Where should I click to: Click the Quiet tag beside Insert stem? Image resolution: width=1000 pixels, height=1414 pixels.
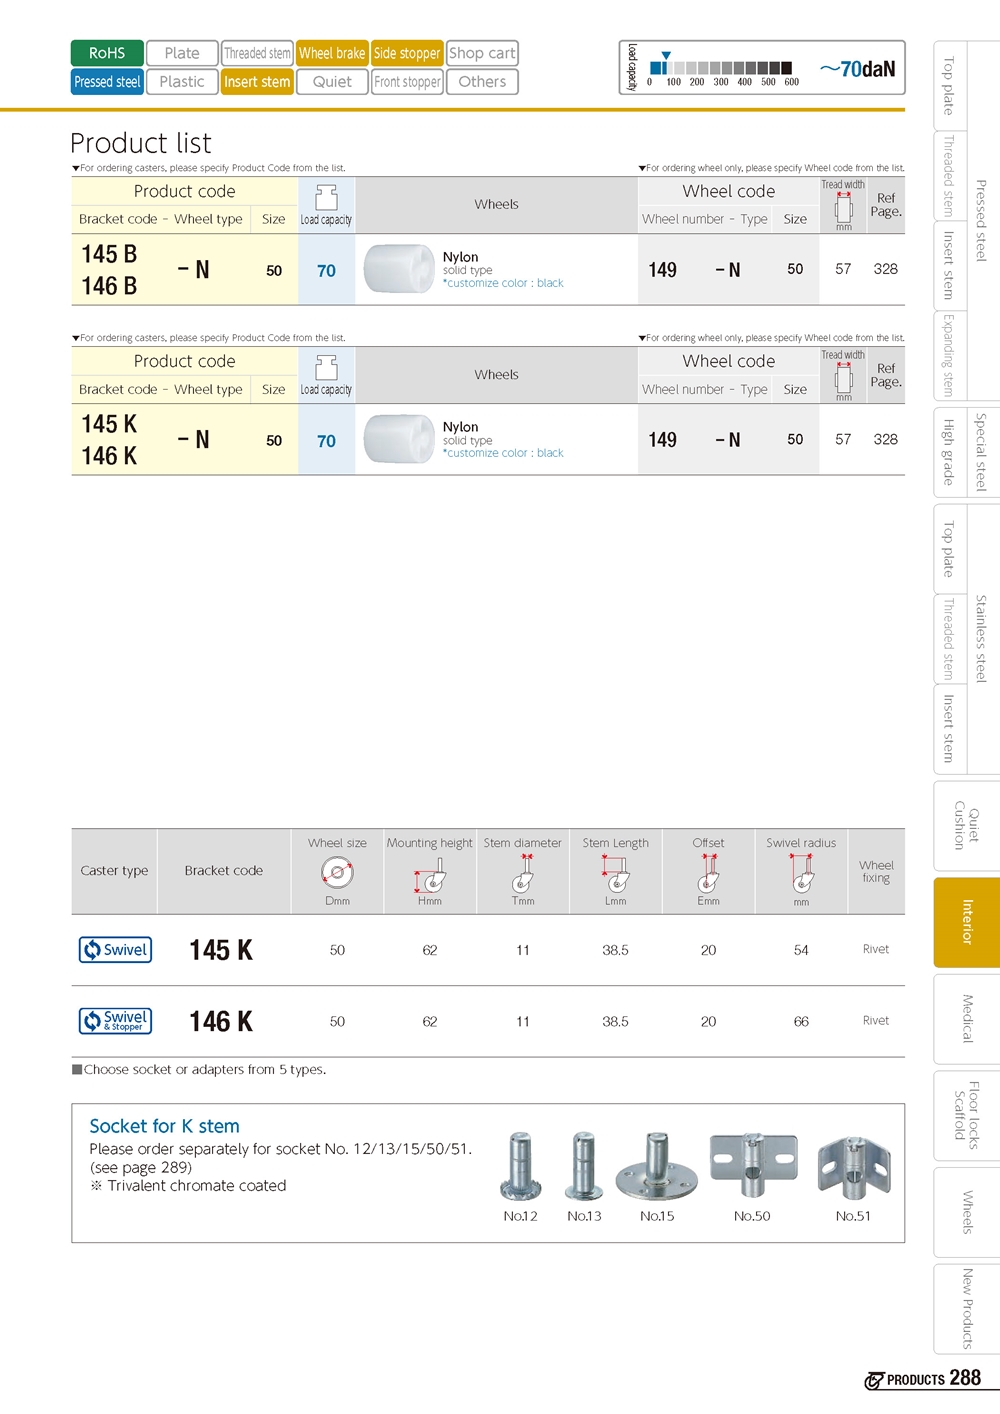click(332, 82)
